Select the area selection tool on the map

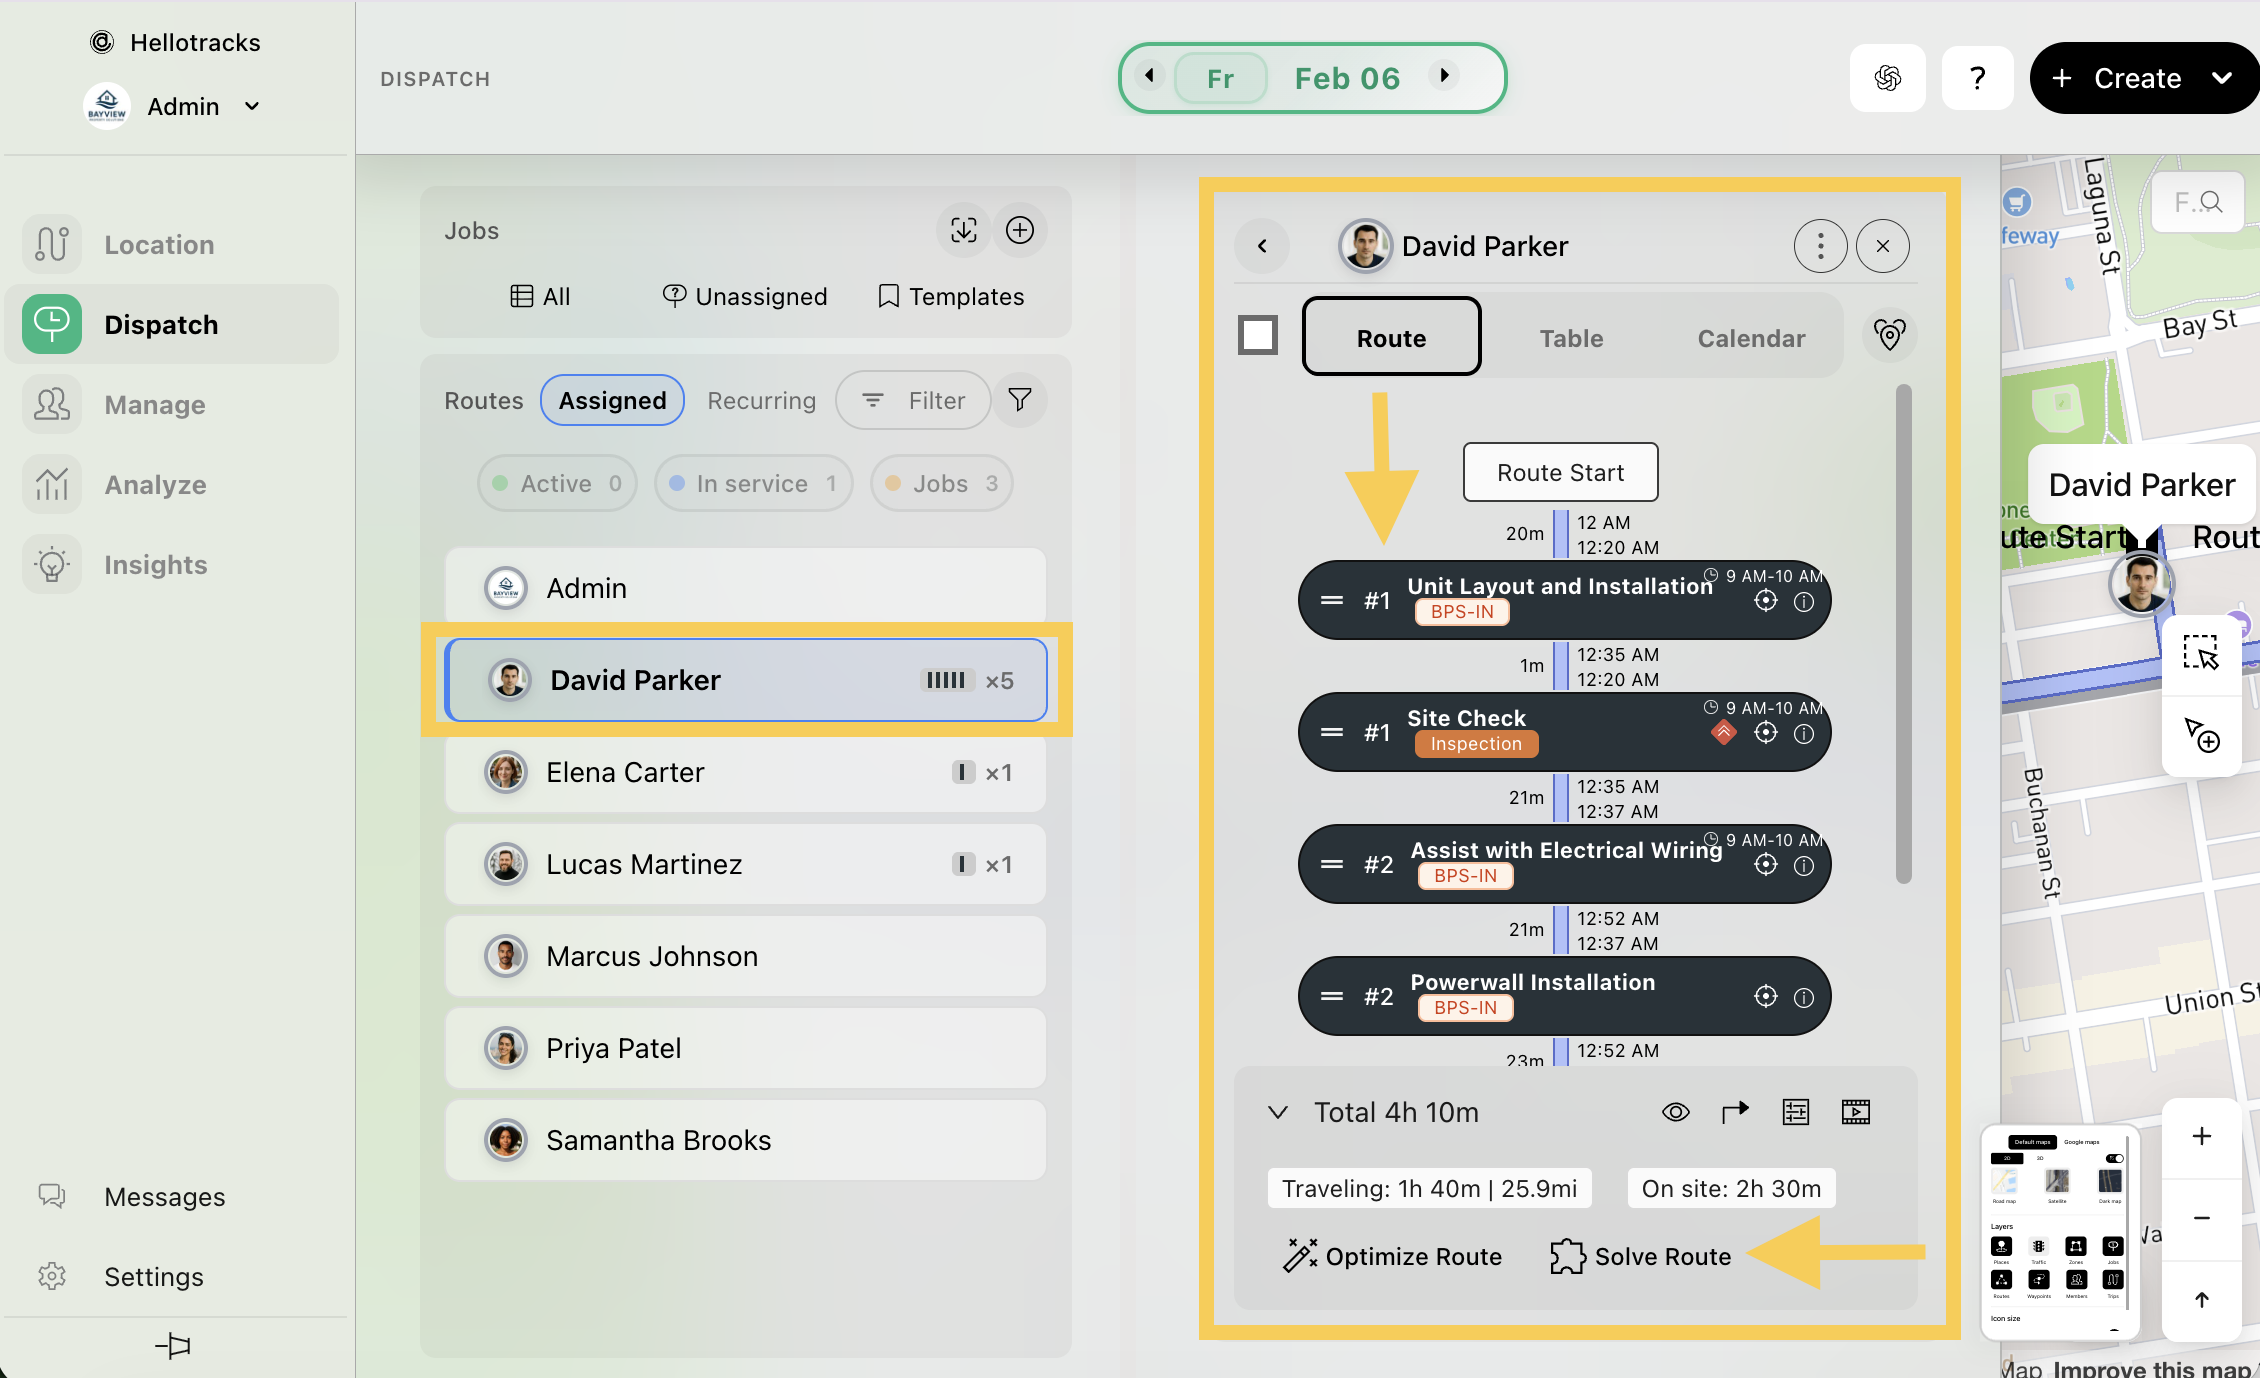[2200, 653]
